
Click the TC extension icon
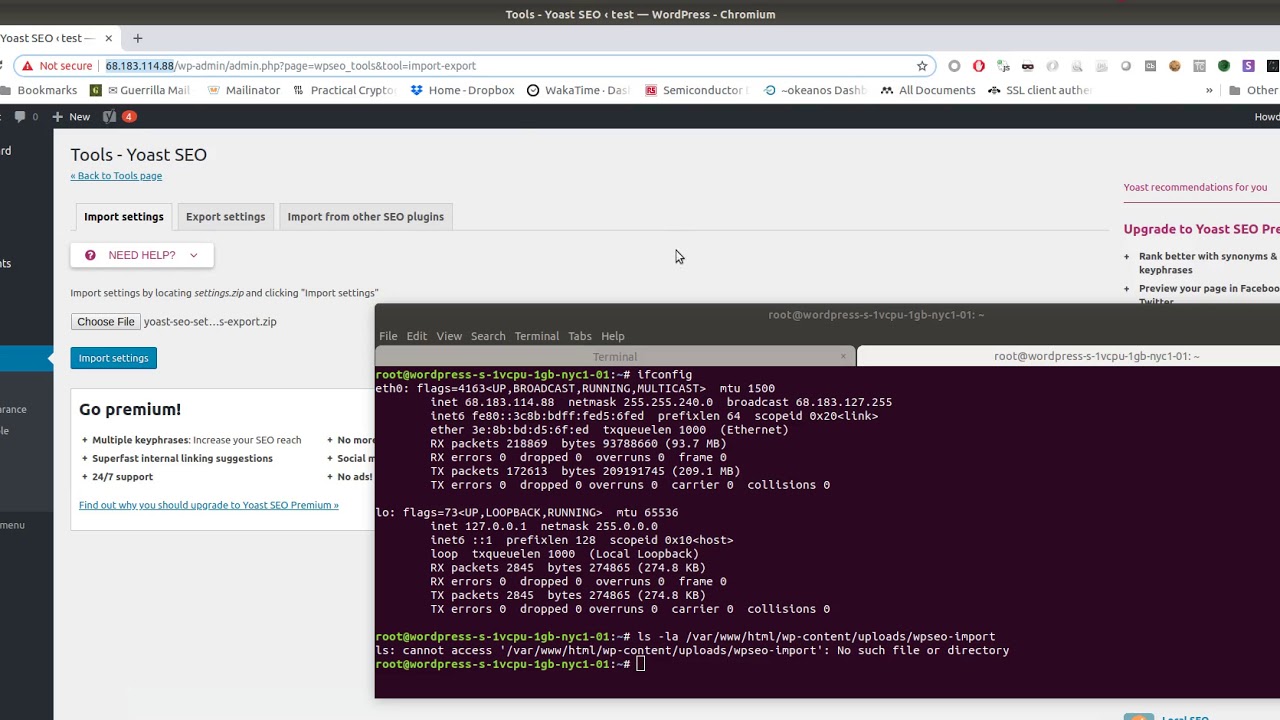(x=1199, y=66)
